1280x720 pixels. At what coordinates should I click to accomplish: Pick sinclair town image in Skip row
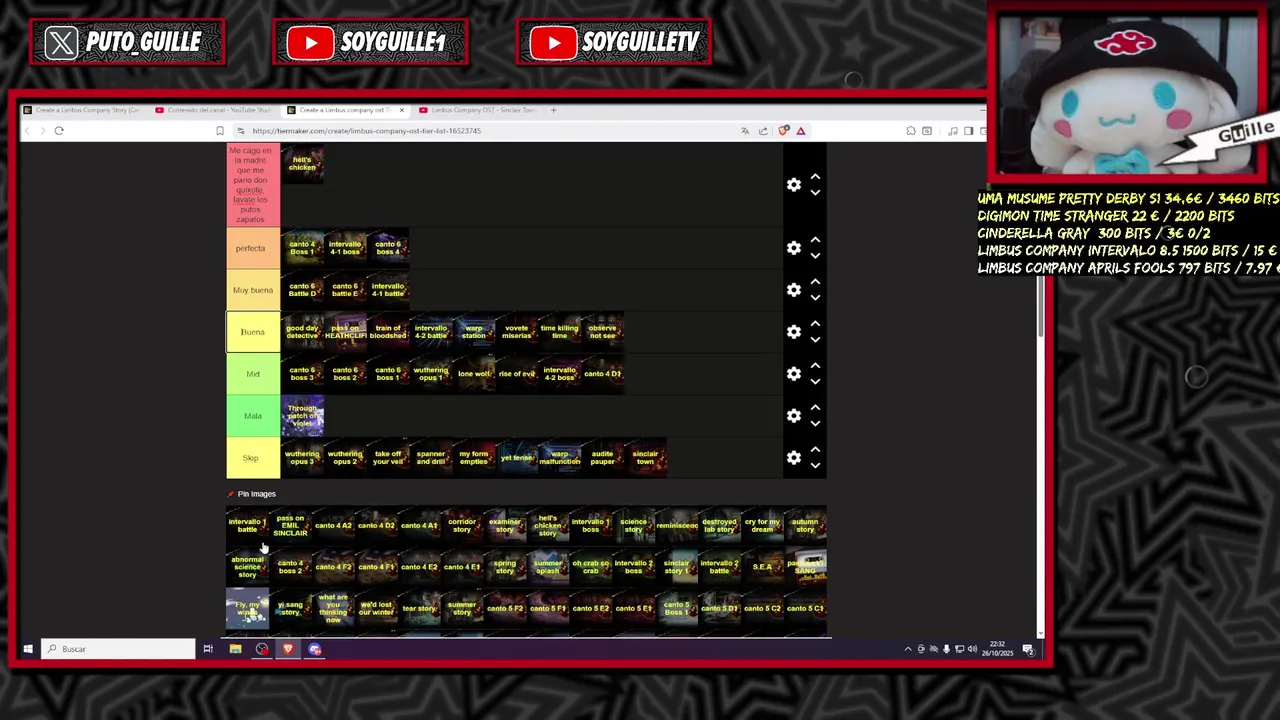pos(645,458)
